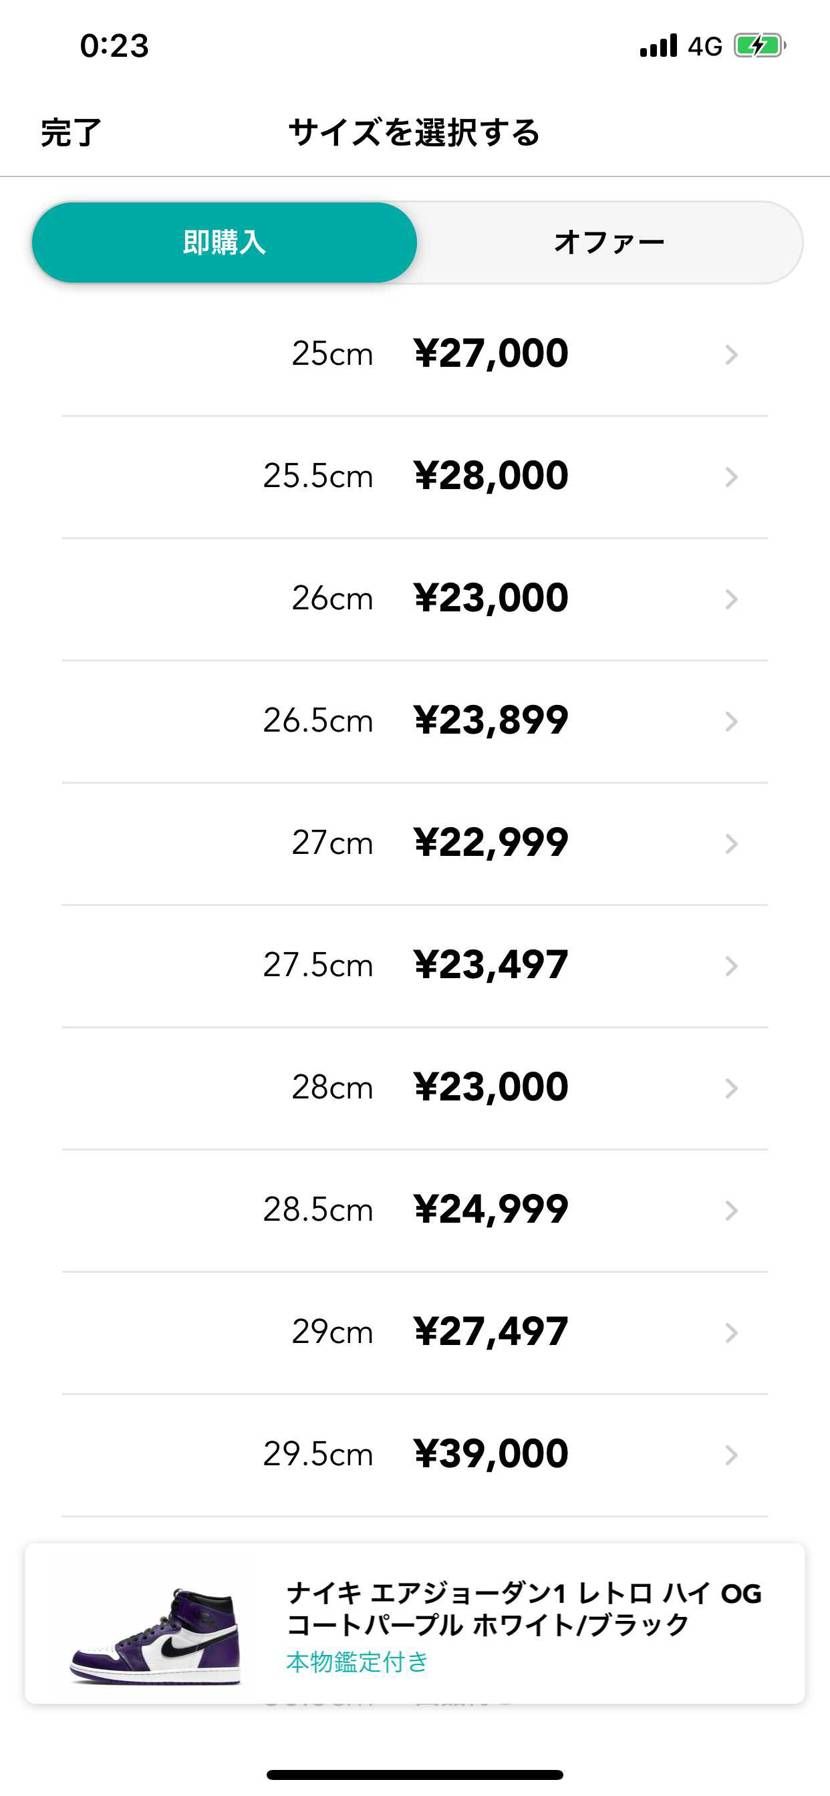
Task: Switch to the オファー tab
Action: pos(609,242)
